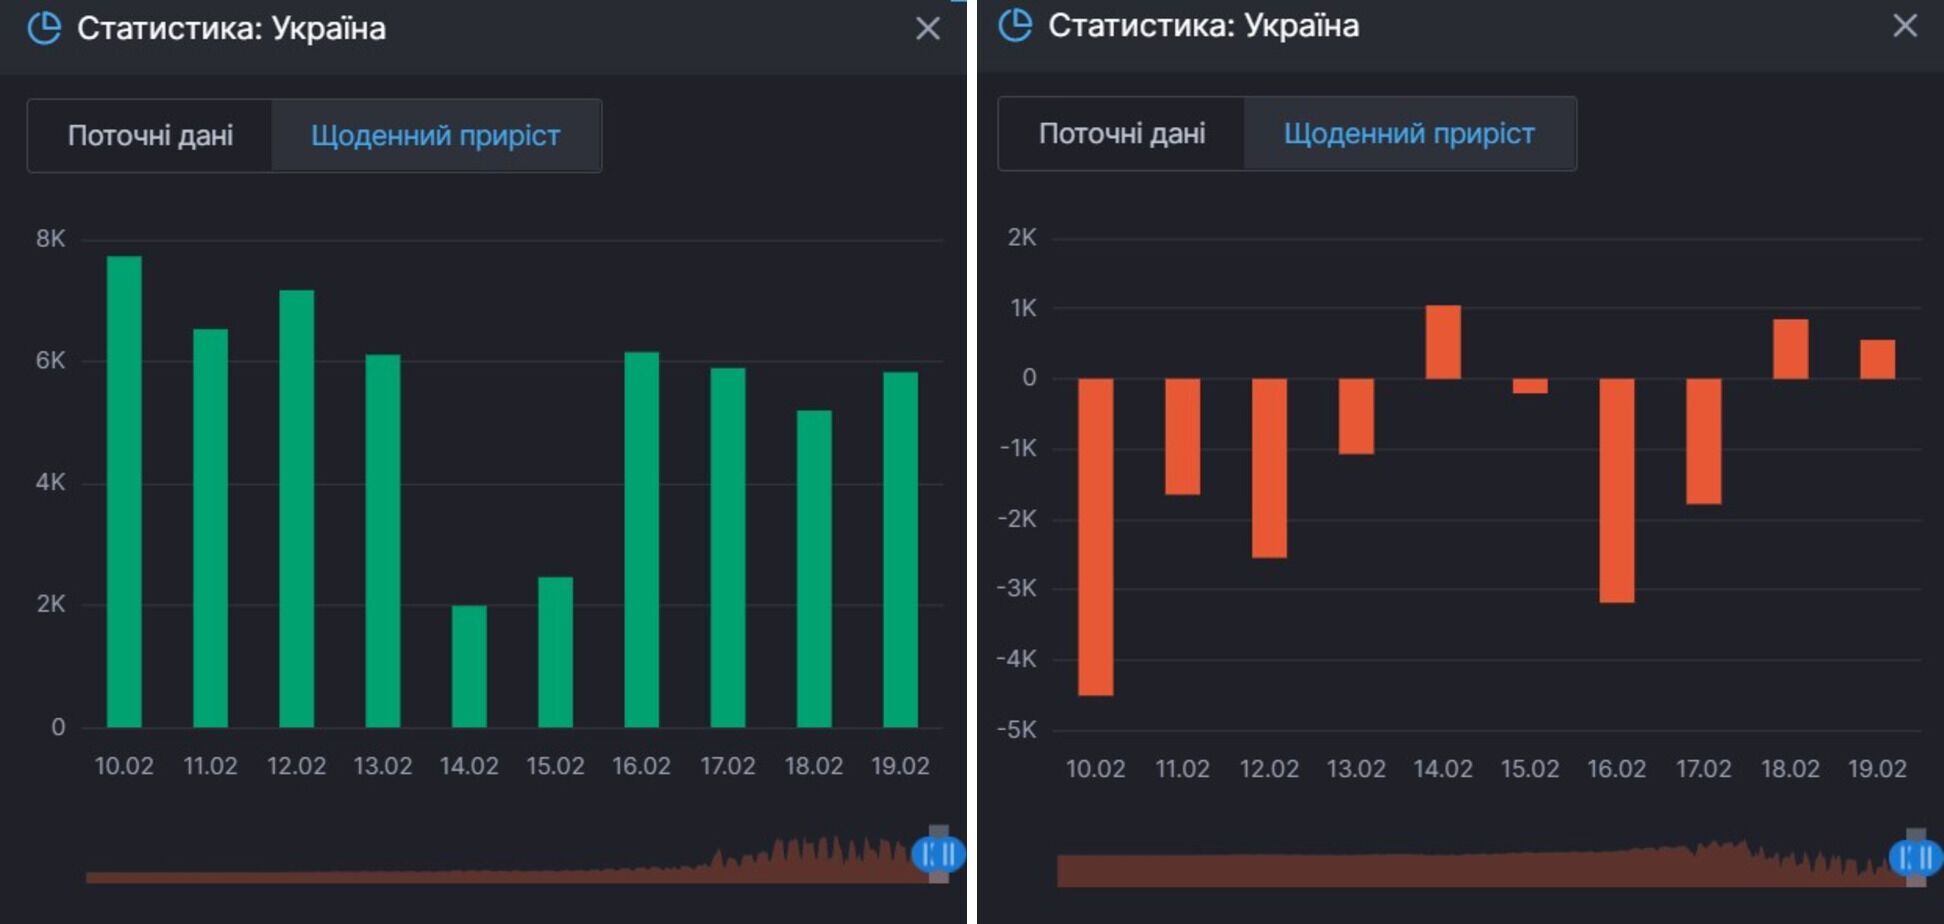Select the green bar for 16.02
The image size is (1944, 924).
(x=641, y=539)
